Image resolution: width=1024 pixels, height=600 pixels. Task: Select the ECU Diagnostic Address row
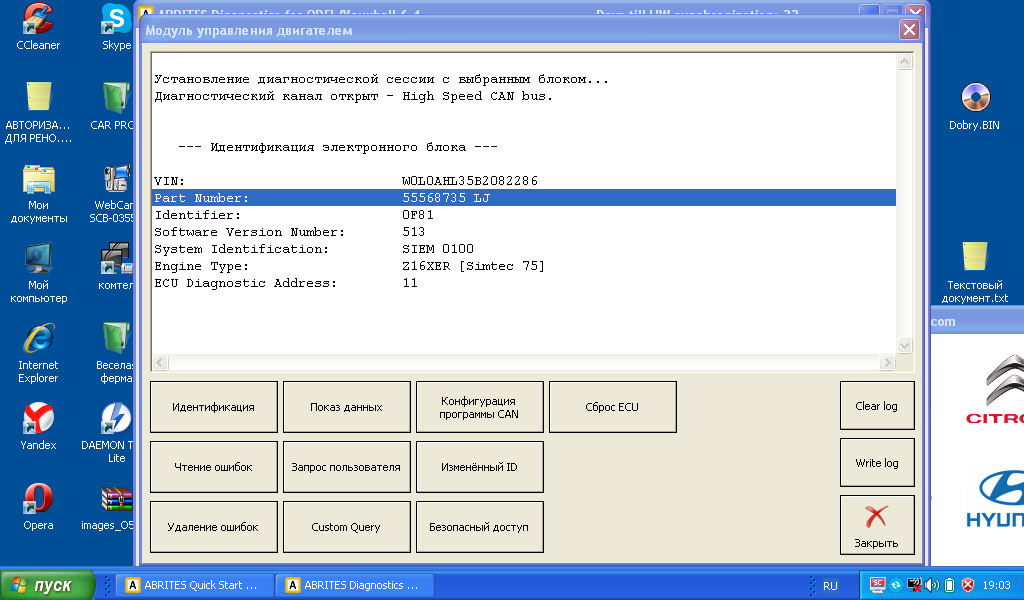pyautogui.click(x=524, y=283)
